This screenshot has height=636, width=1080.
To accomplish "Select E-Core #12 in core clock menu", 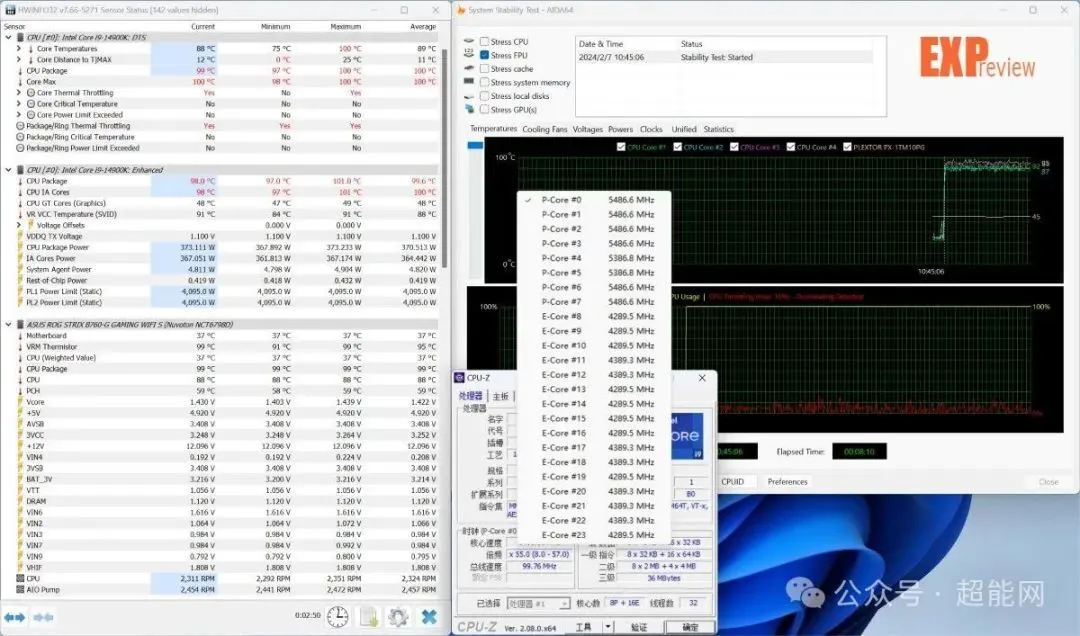I will click(594, 375).
